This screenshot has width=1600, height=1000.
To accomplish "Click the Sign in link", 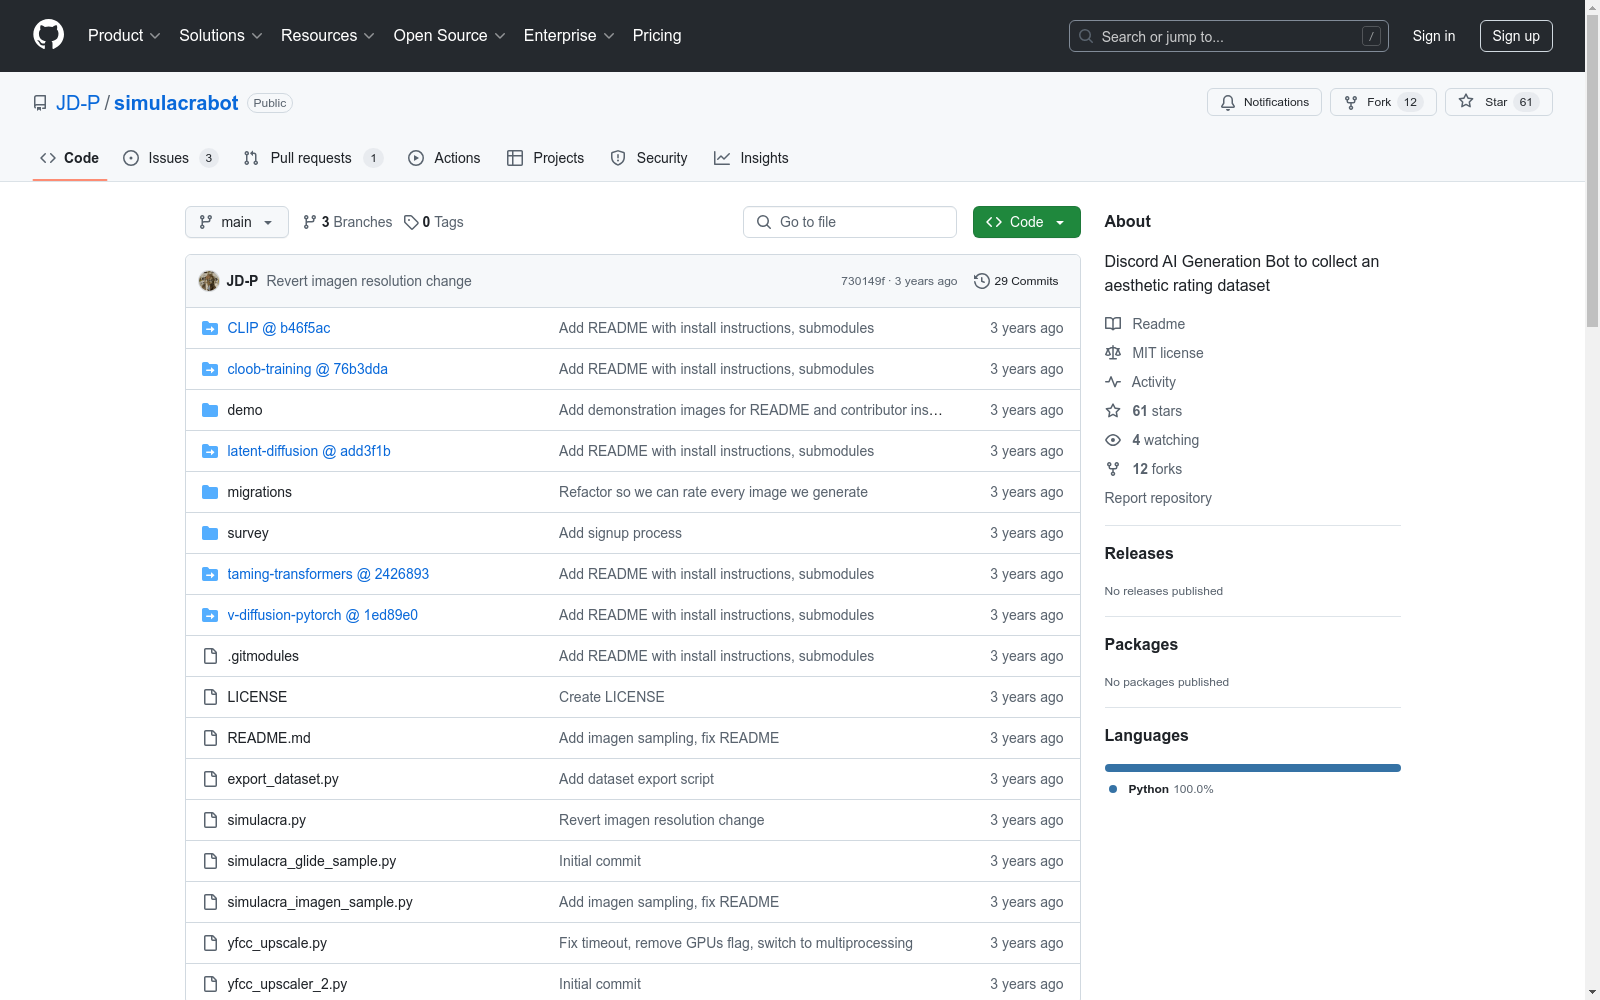I will pos(1434,36).
